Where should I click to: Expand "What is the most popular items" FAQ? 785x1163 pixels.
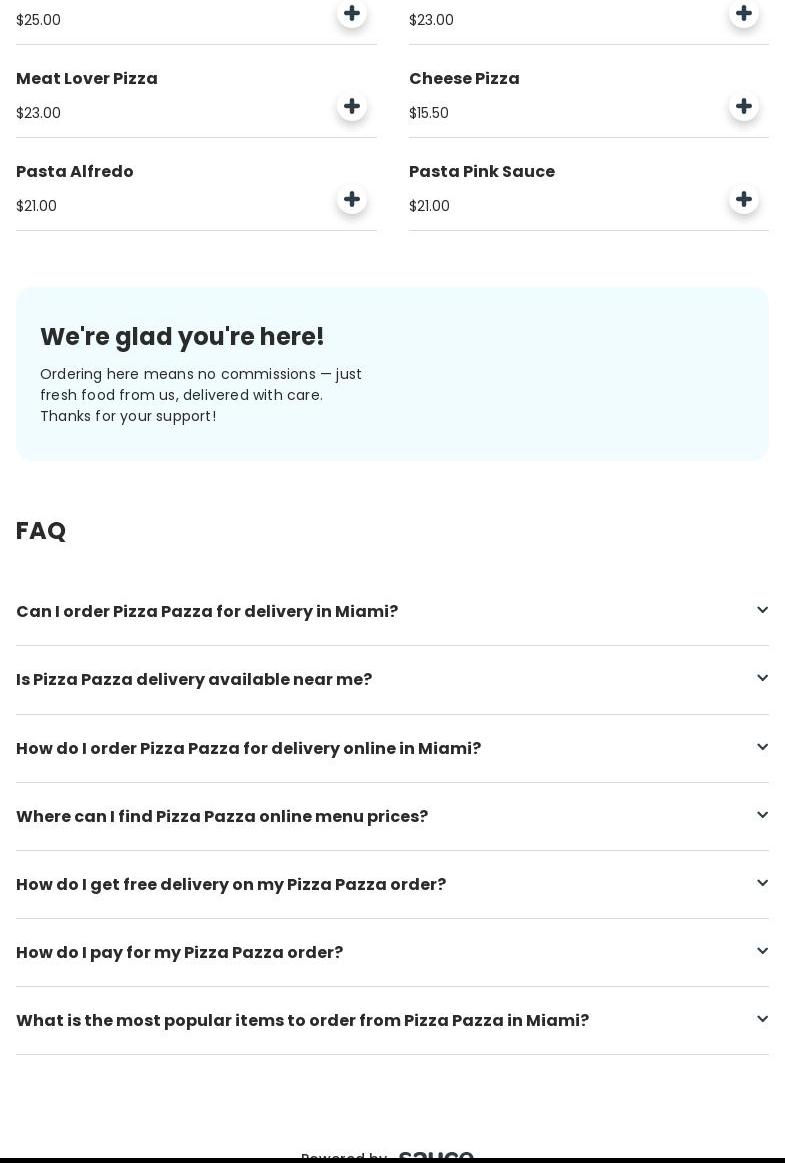tap(762, 1020)
